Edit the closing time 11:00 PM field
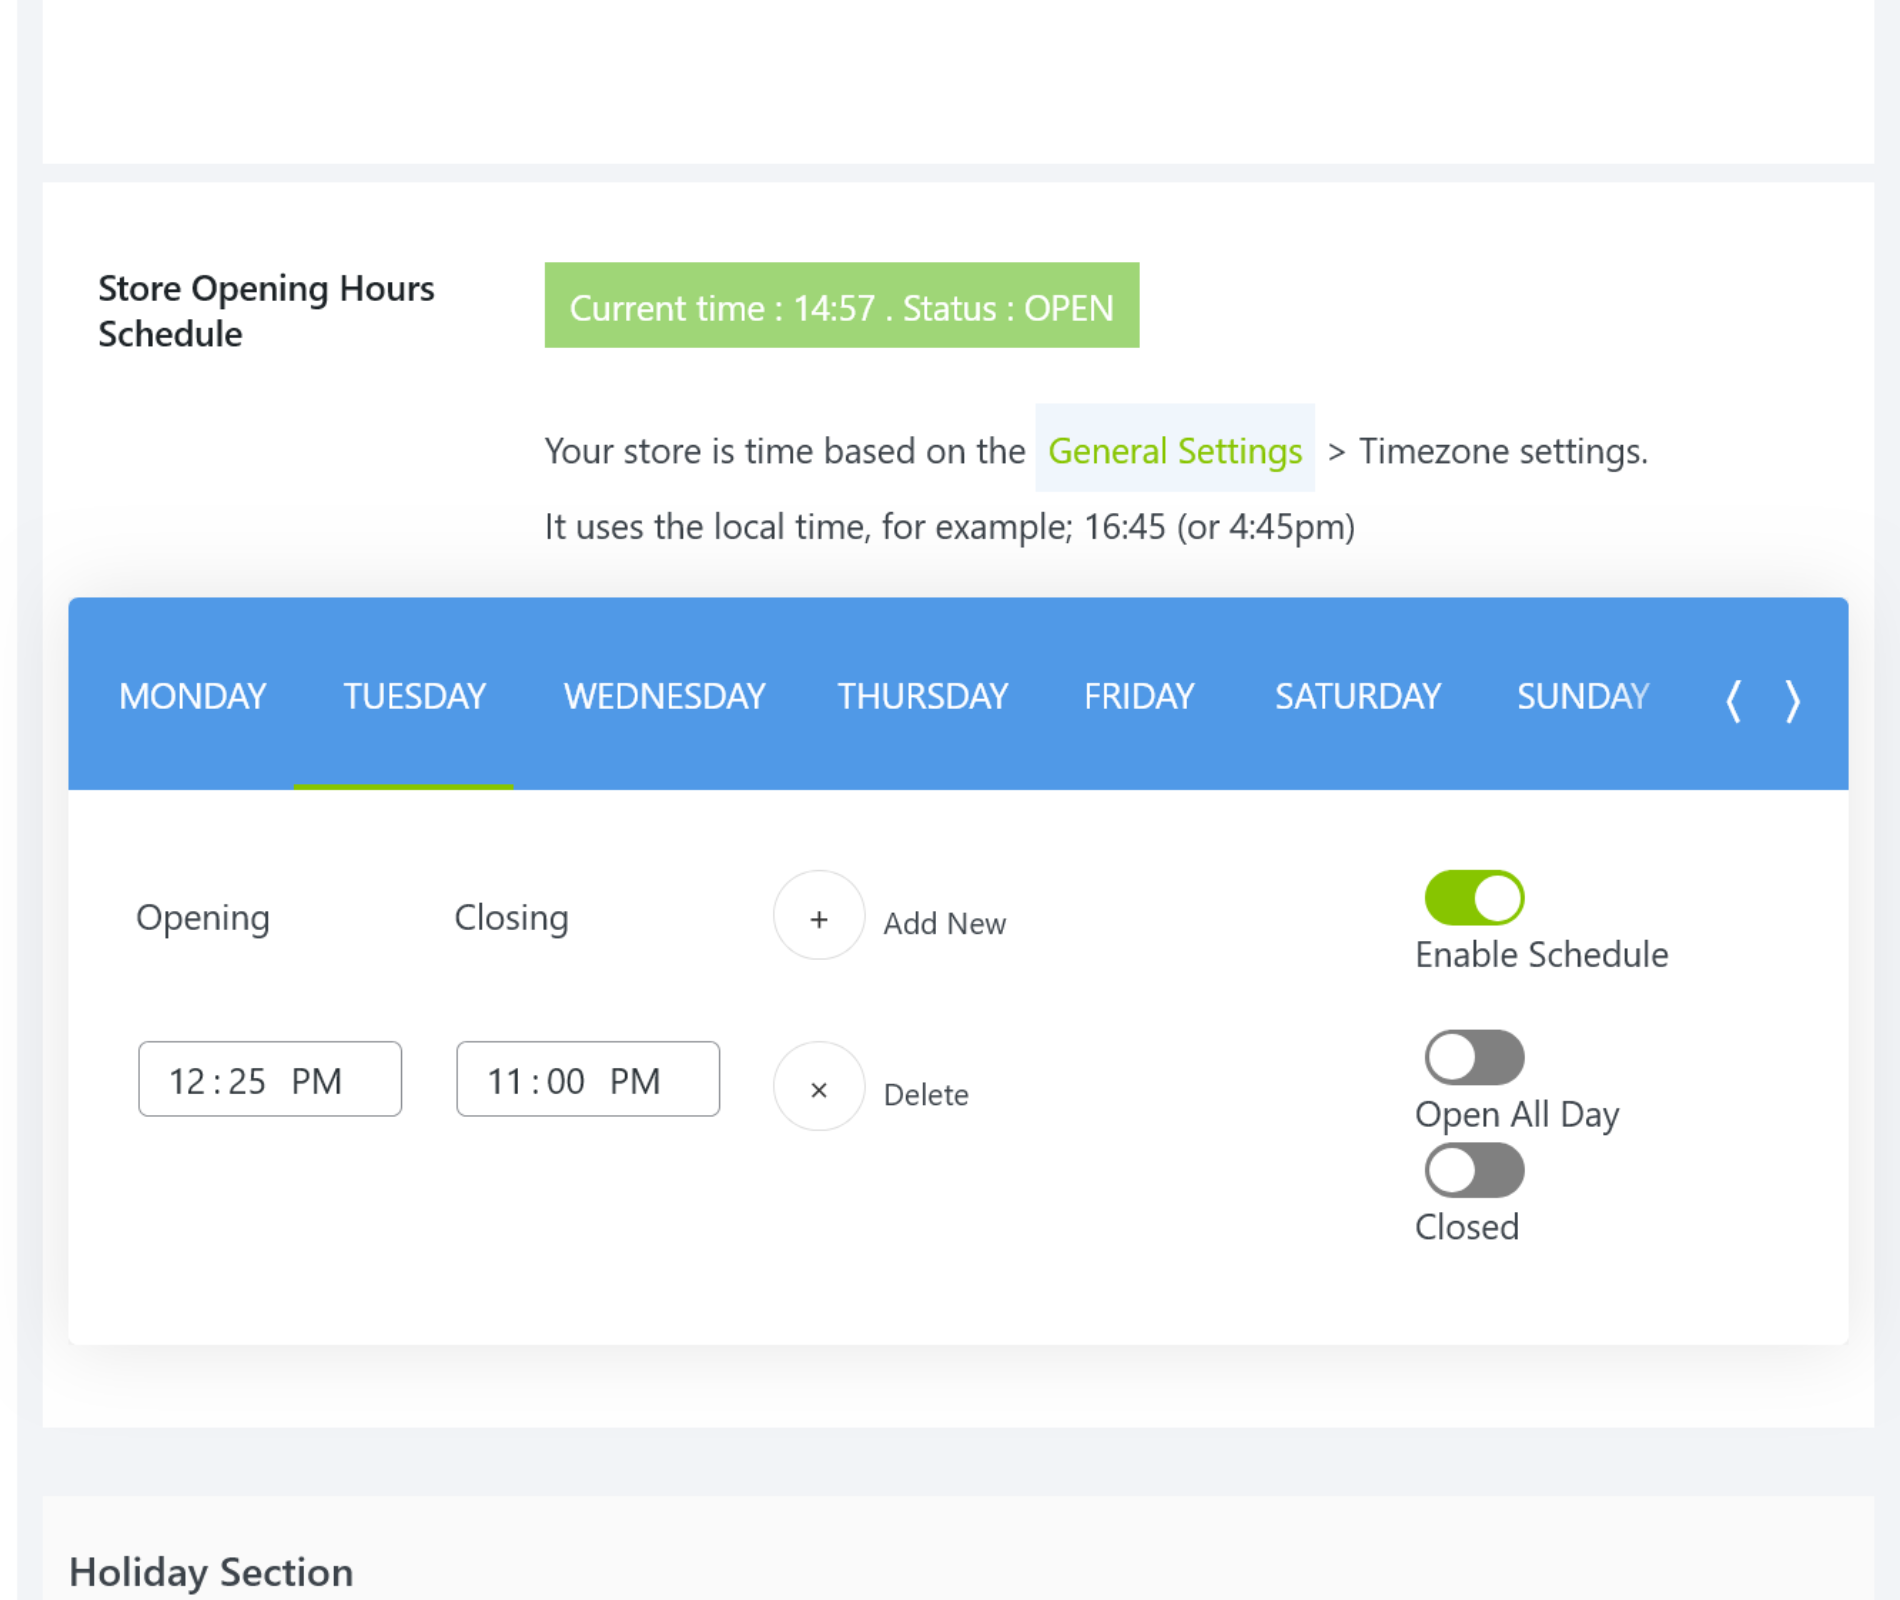The height and width of the screenshot is (1600, 1900). 587,1080
